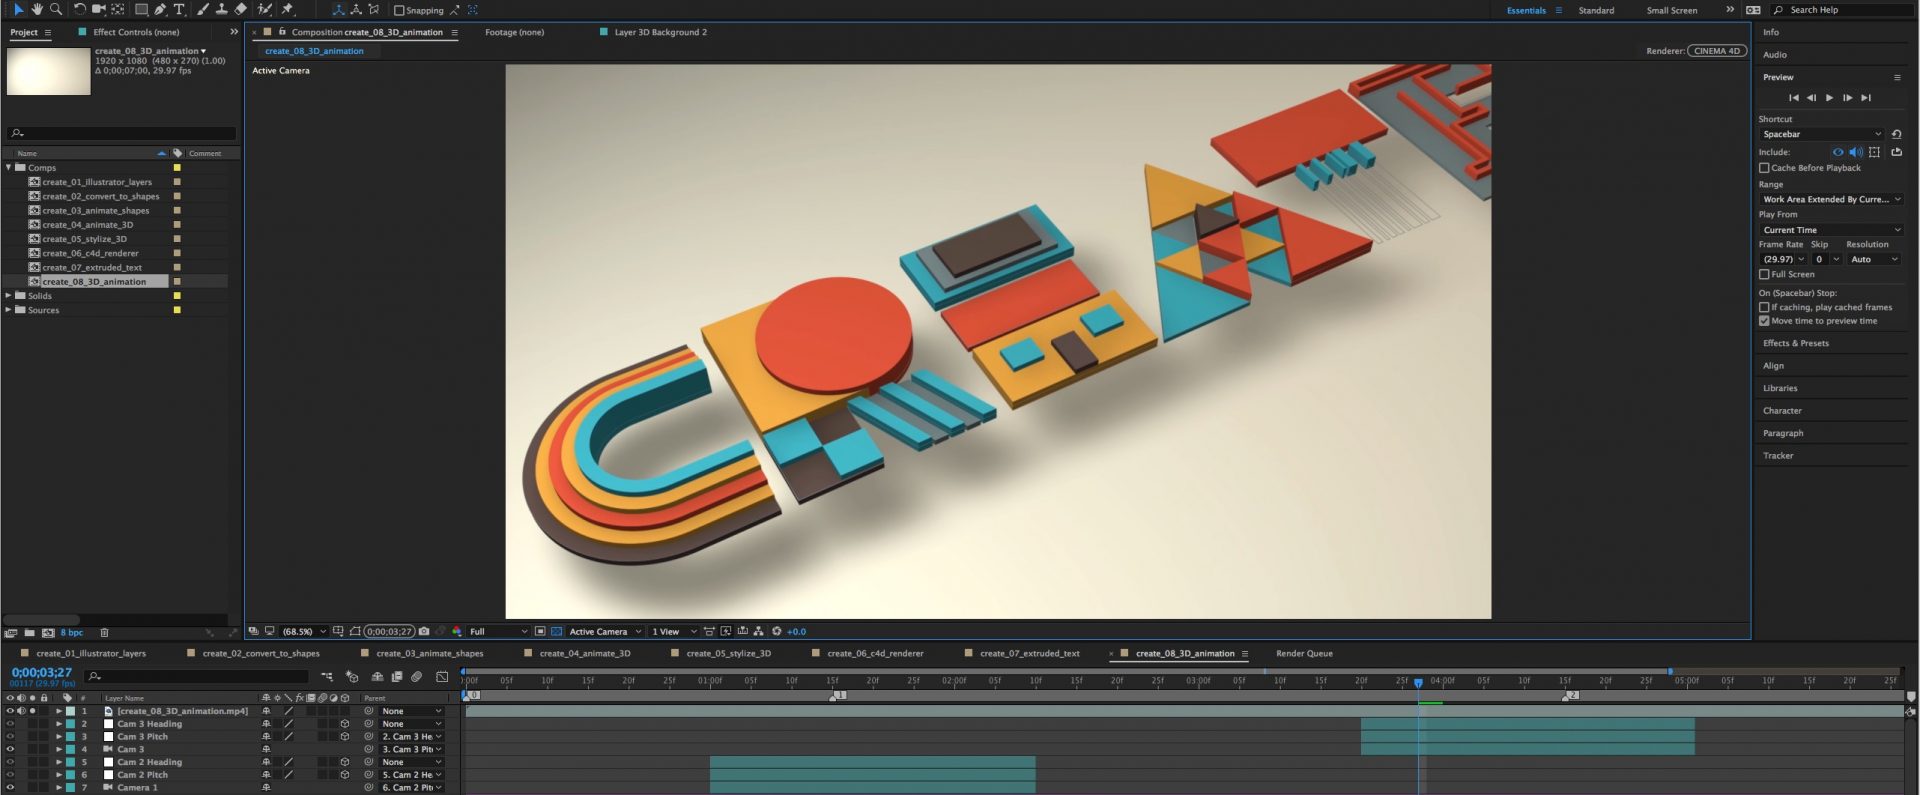Image resolution: width=1920 pixels, height=795 pixels.
Task: Hide the create_08_3D_animation.mp4 layer
Action: (x=10, y=711)
